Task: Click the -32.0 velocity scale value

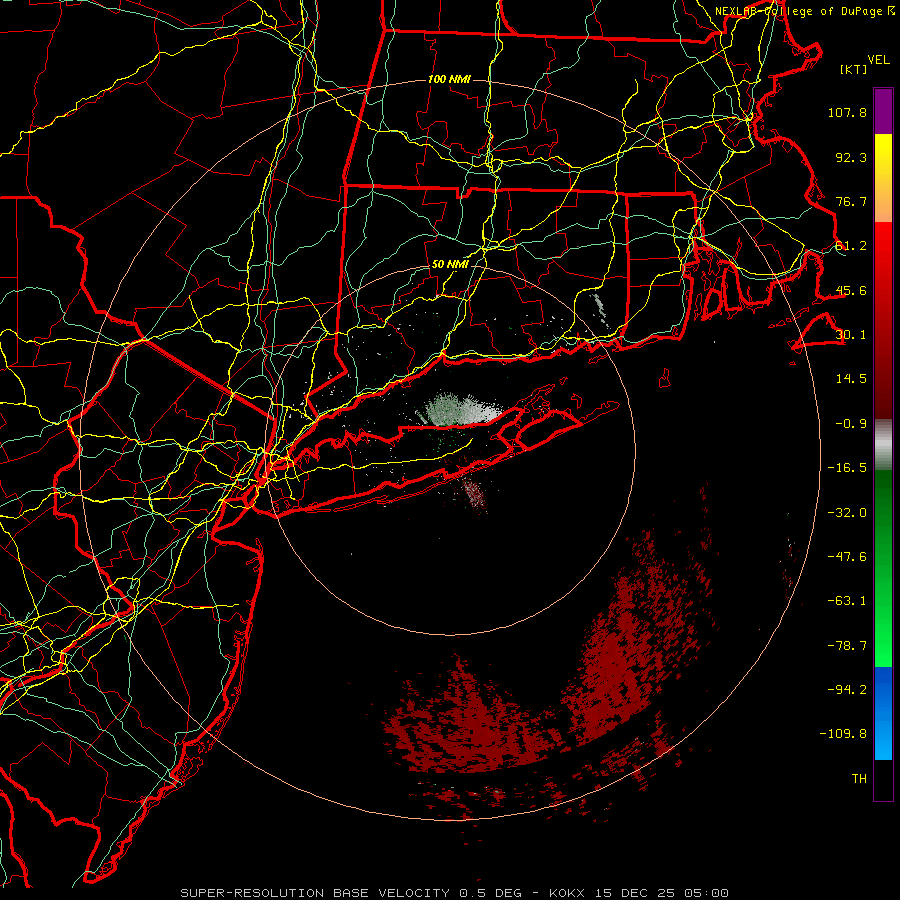Action: [847, 513]
